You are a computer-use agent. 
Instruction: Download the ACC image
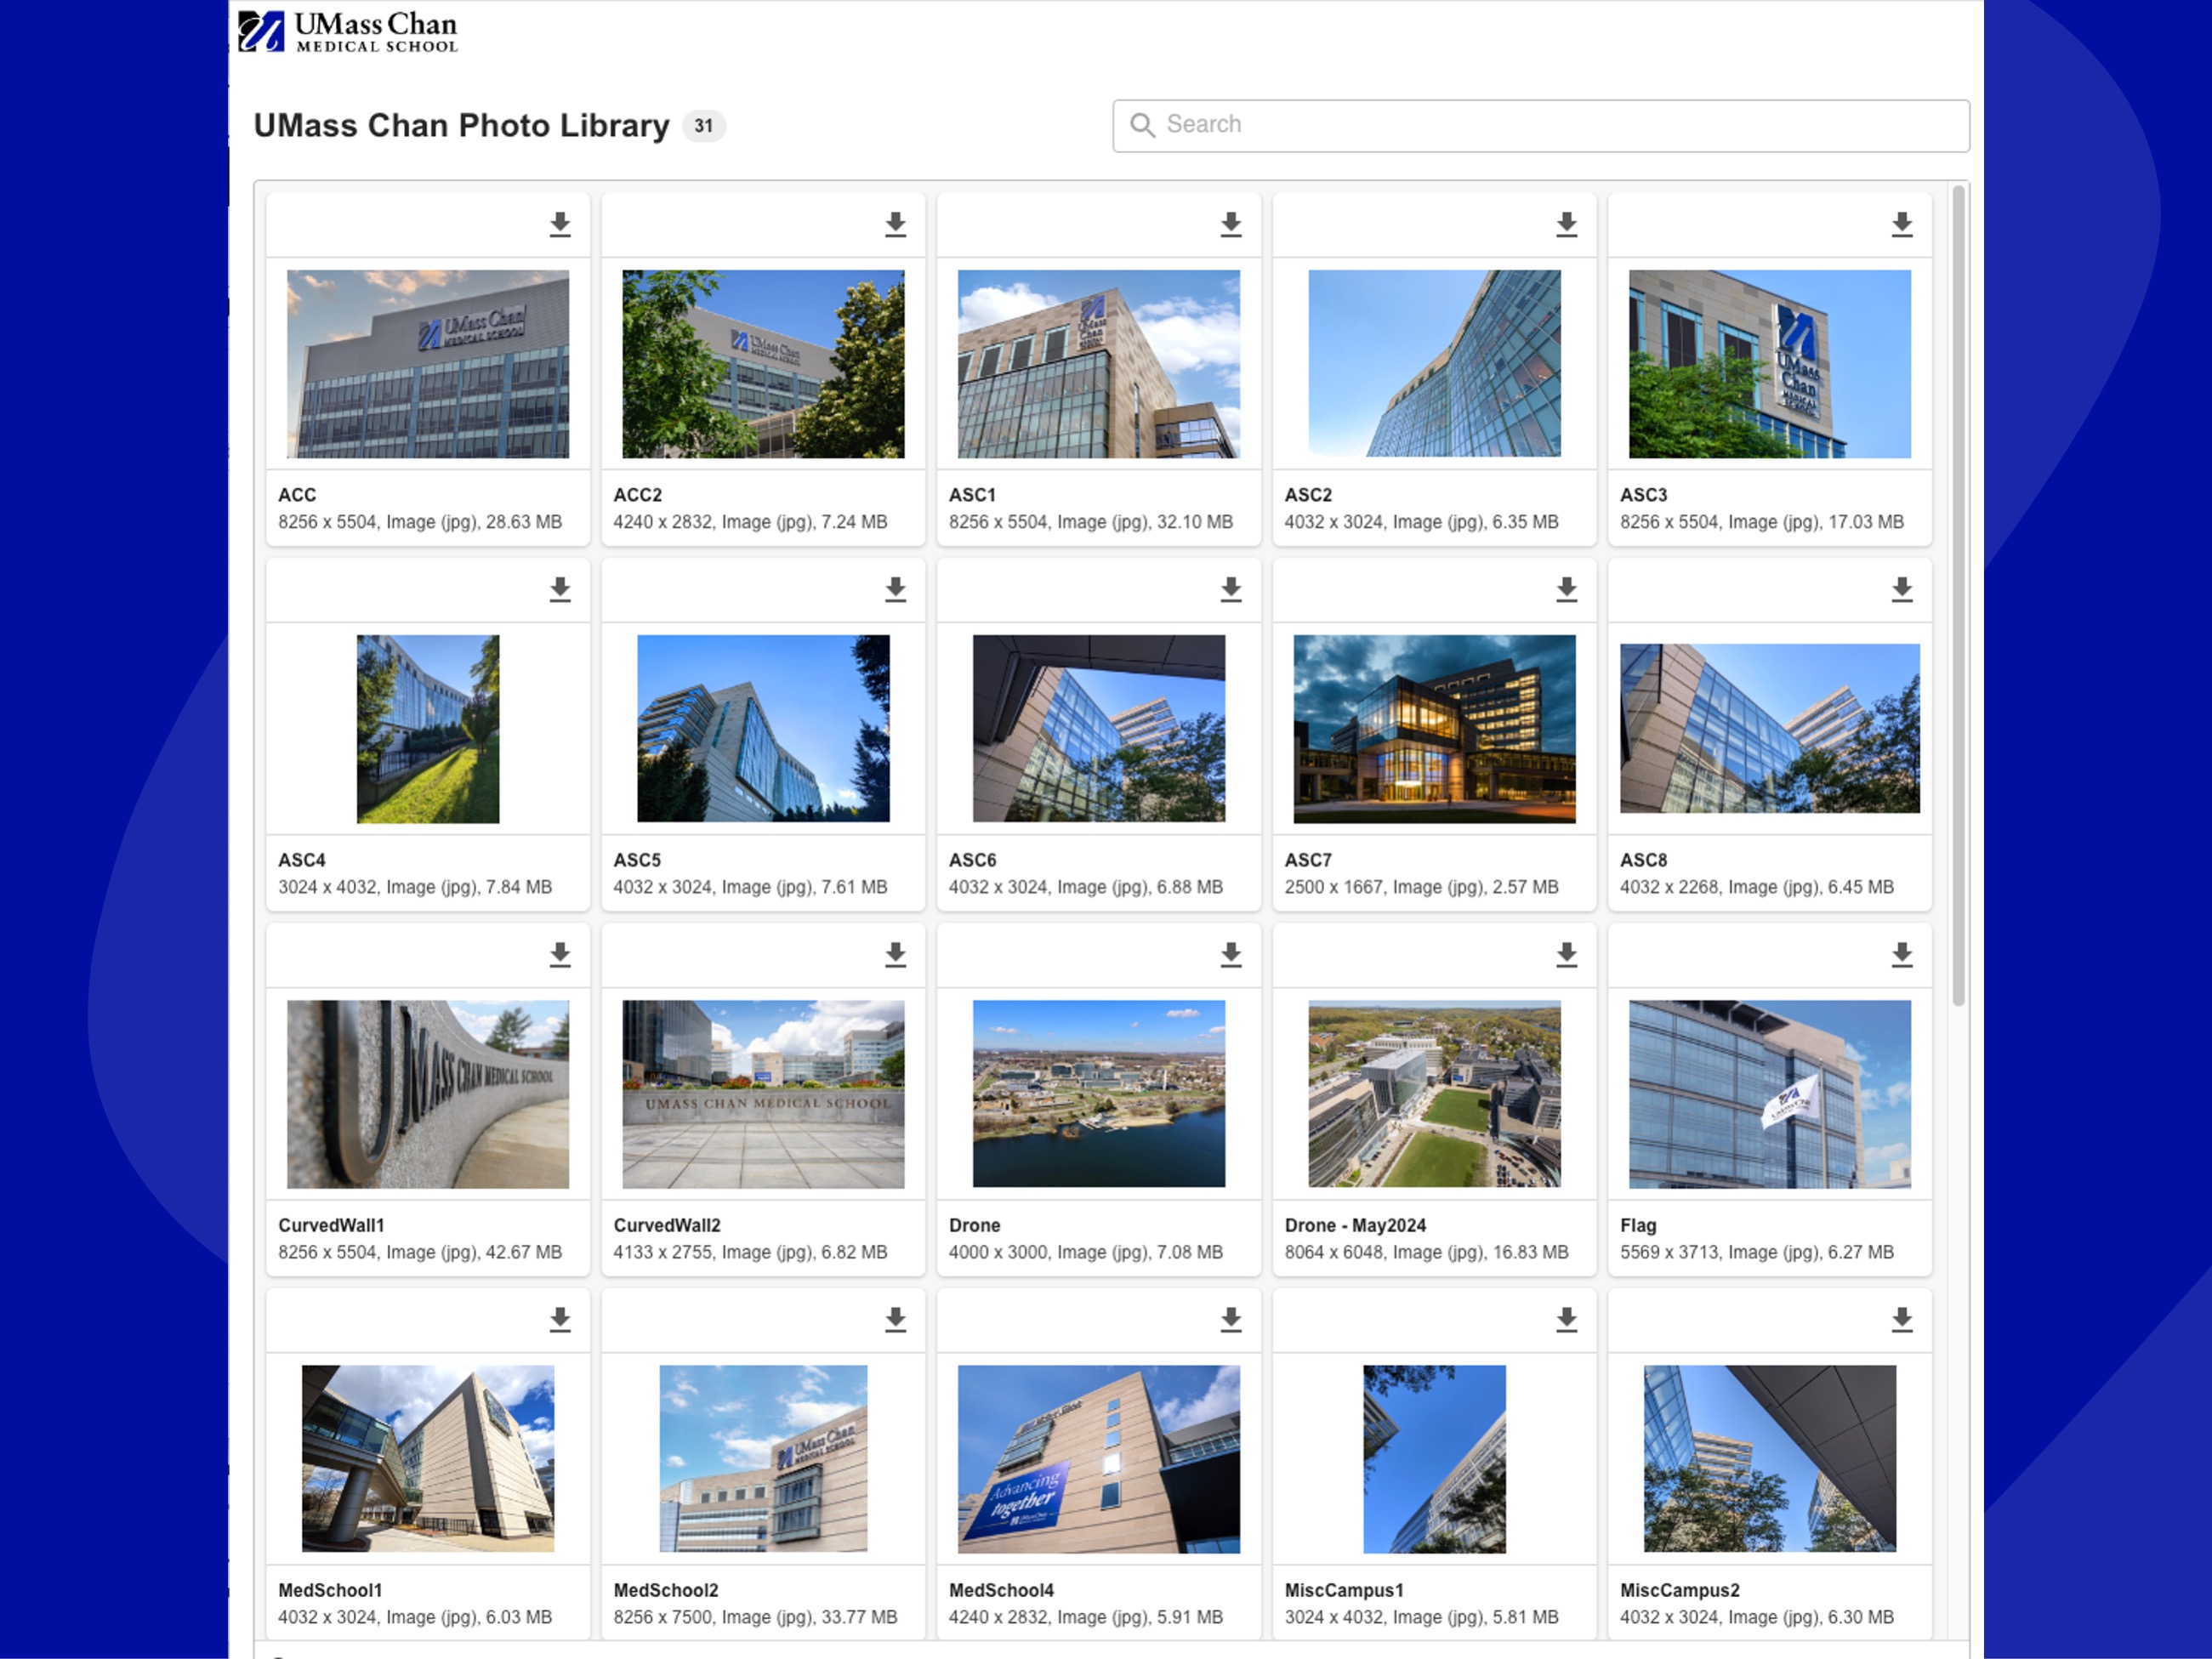point(560,226)
